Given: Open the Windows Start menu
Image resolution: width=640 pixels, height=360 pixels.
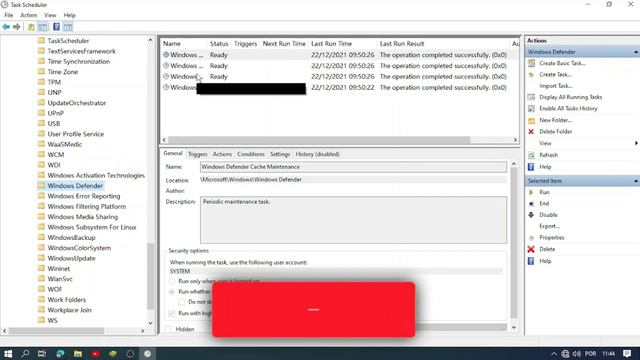Looking at the screenshot, I should click(8, 353).
